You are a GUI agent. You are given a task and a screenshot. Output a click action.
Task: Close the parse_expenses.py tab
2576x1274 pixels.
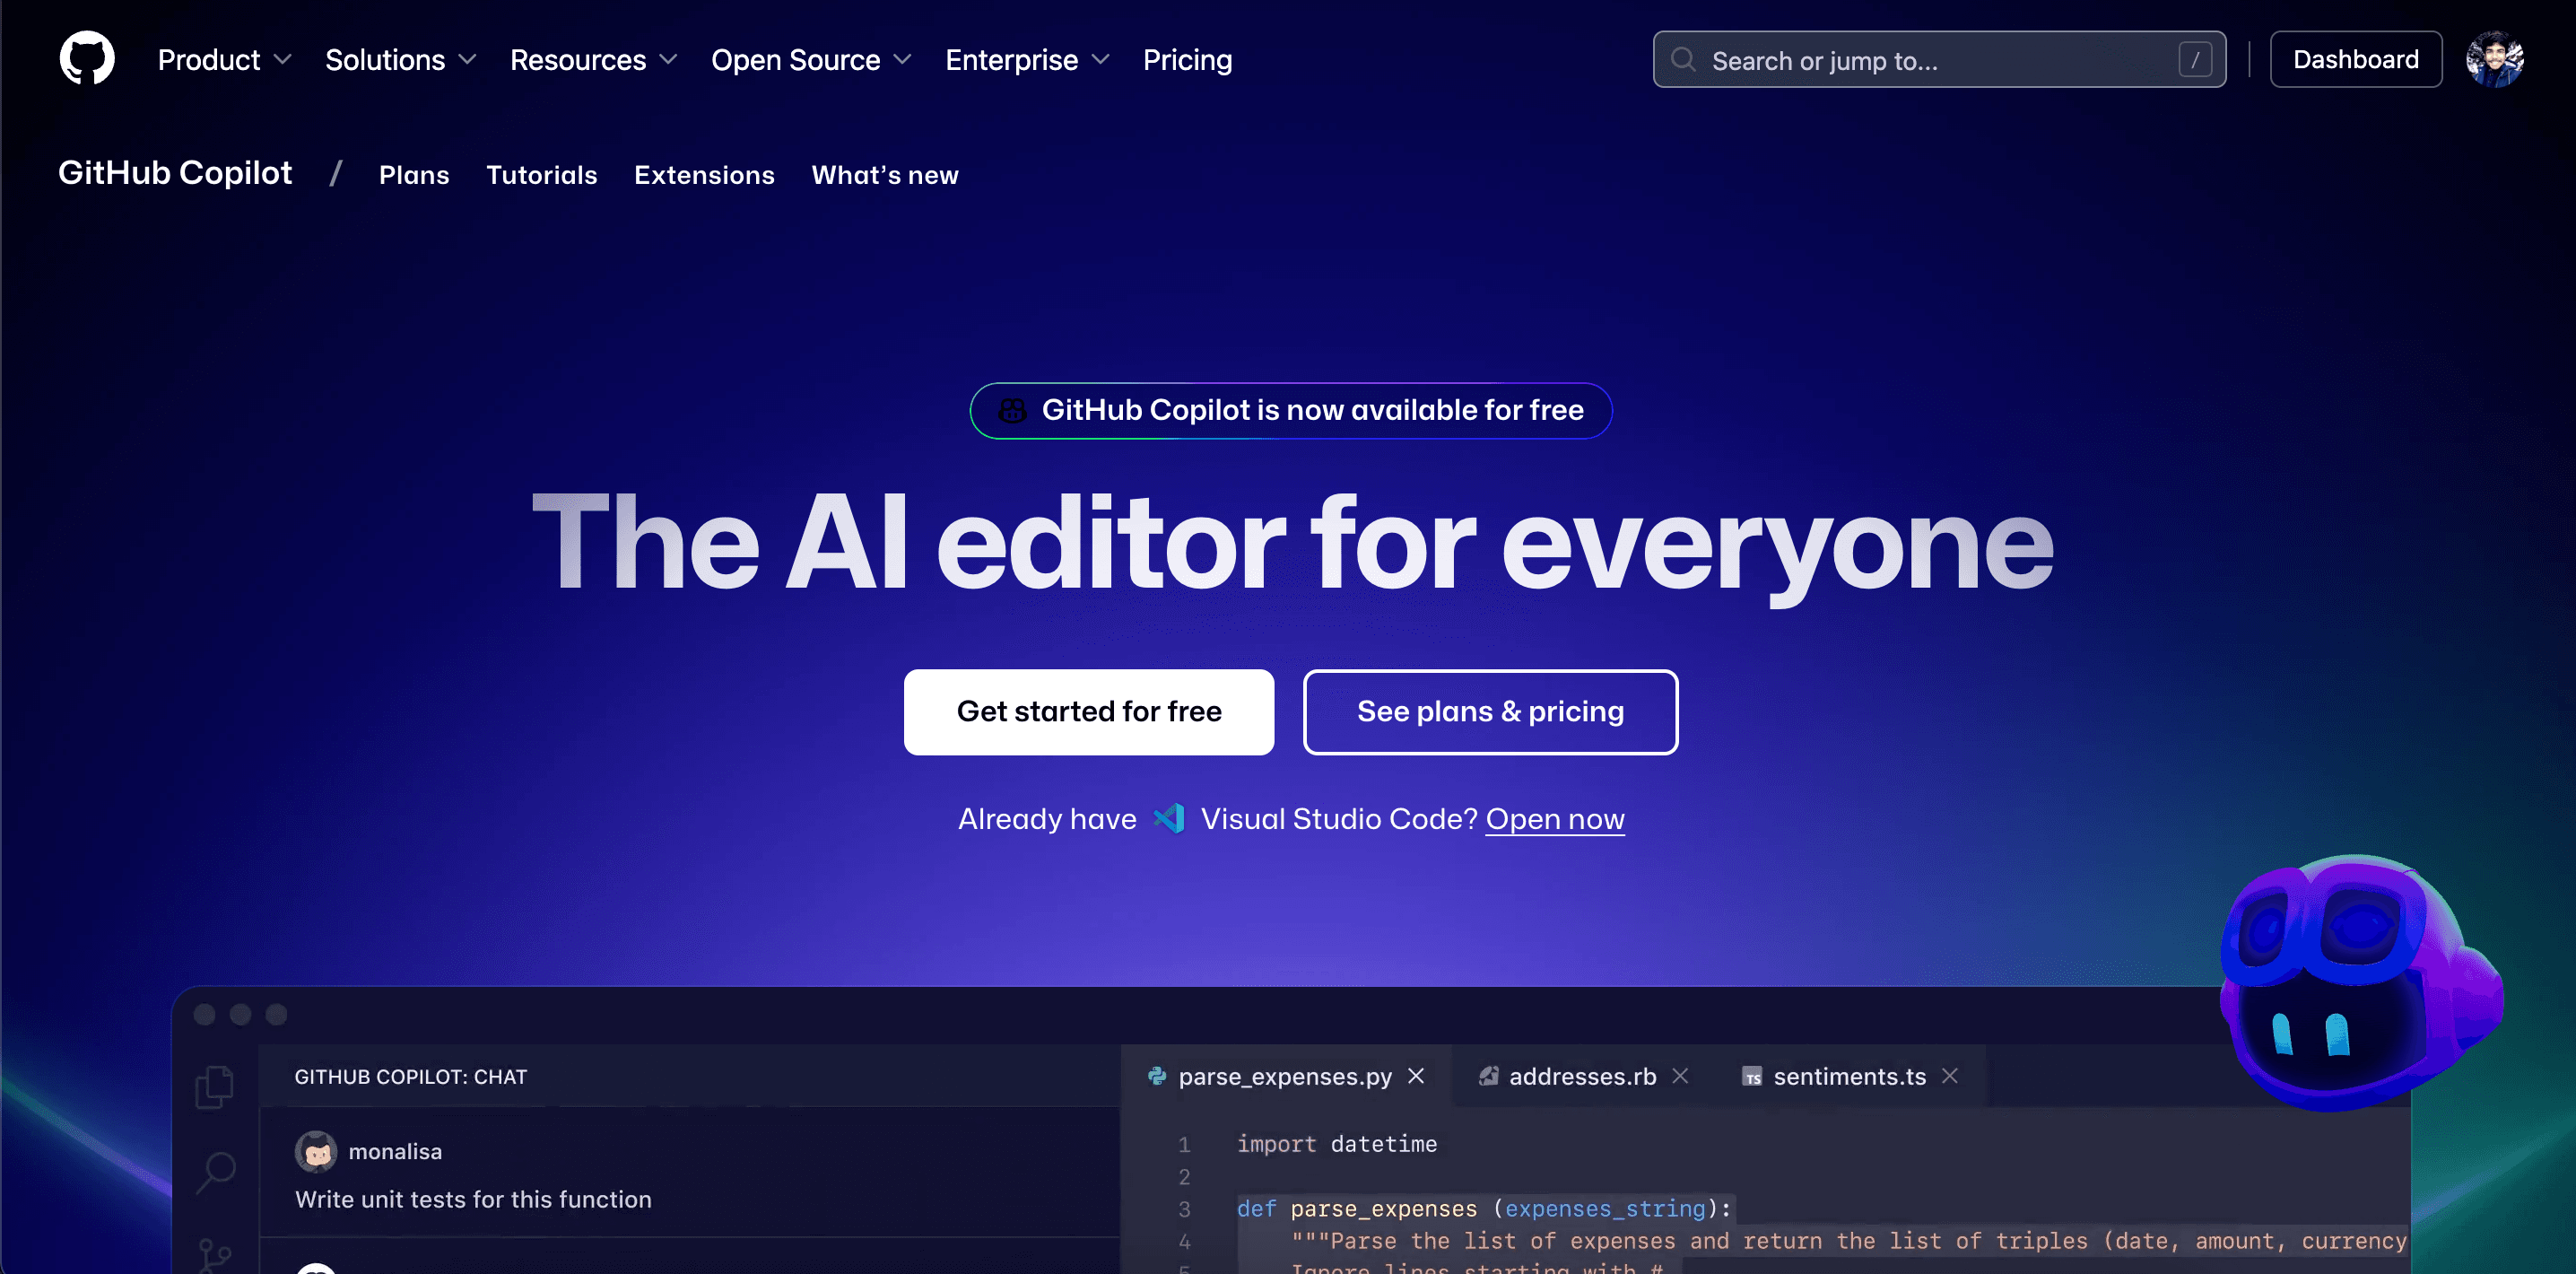coord(1416,1076)
